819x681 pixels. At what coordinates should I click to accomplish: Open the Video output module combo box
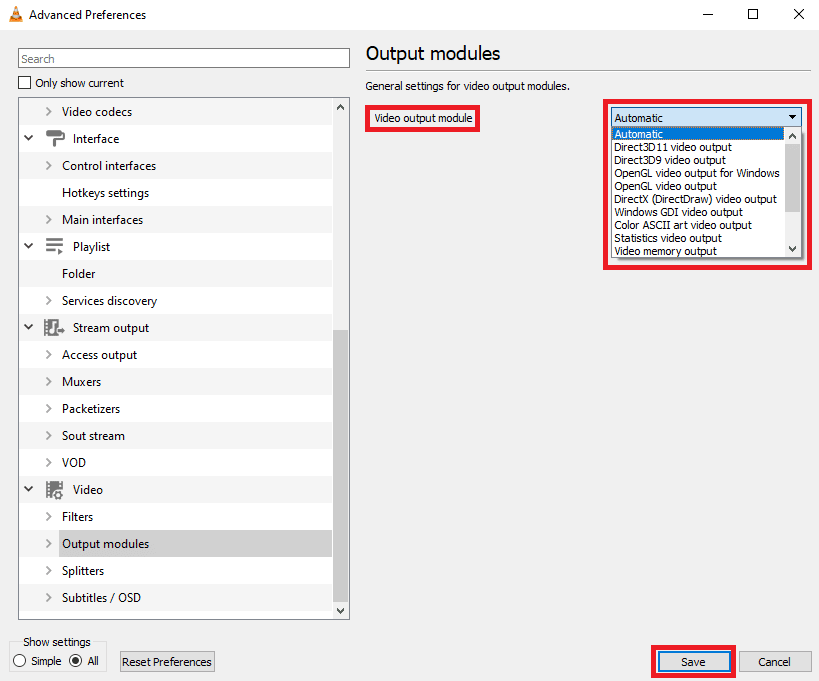pos(706,118)
